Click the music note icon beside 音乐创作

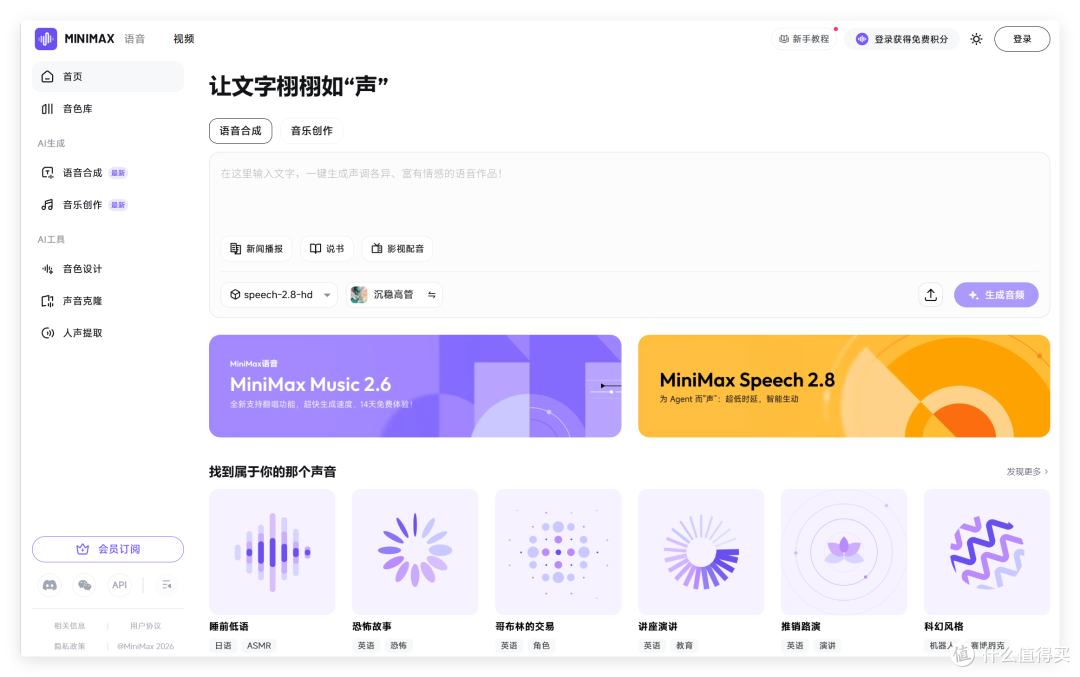tap(48, 205)
